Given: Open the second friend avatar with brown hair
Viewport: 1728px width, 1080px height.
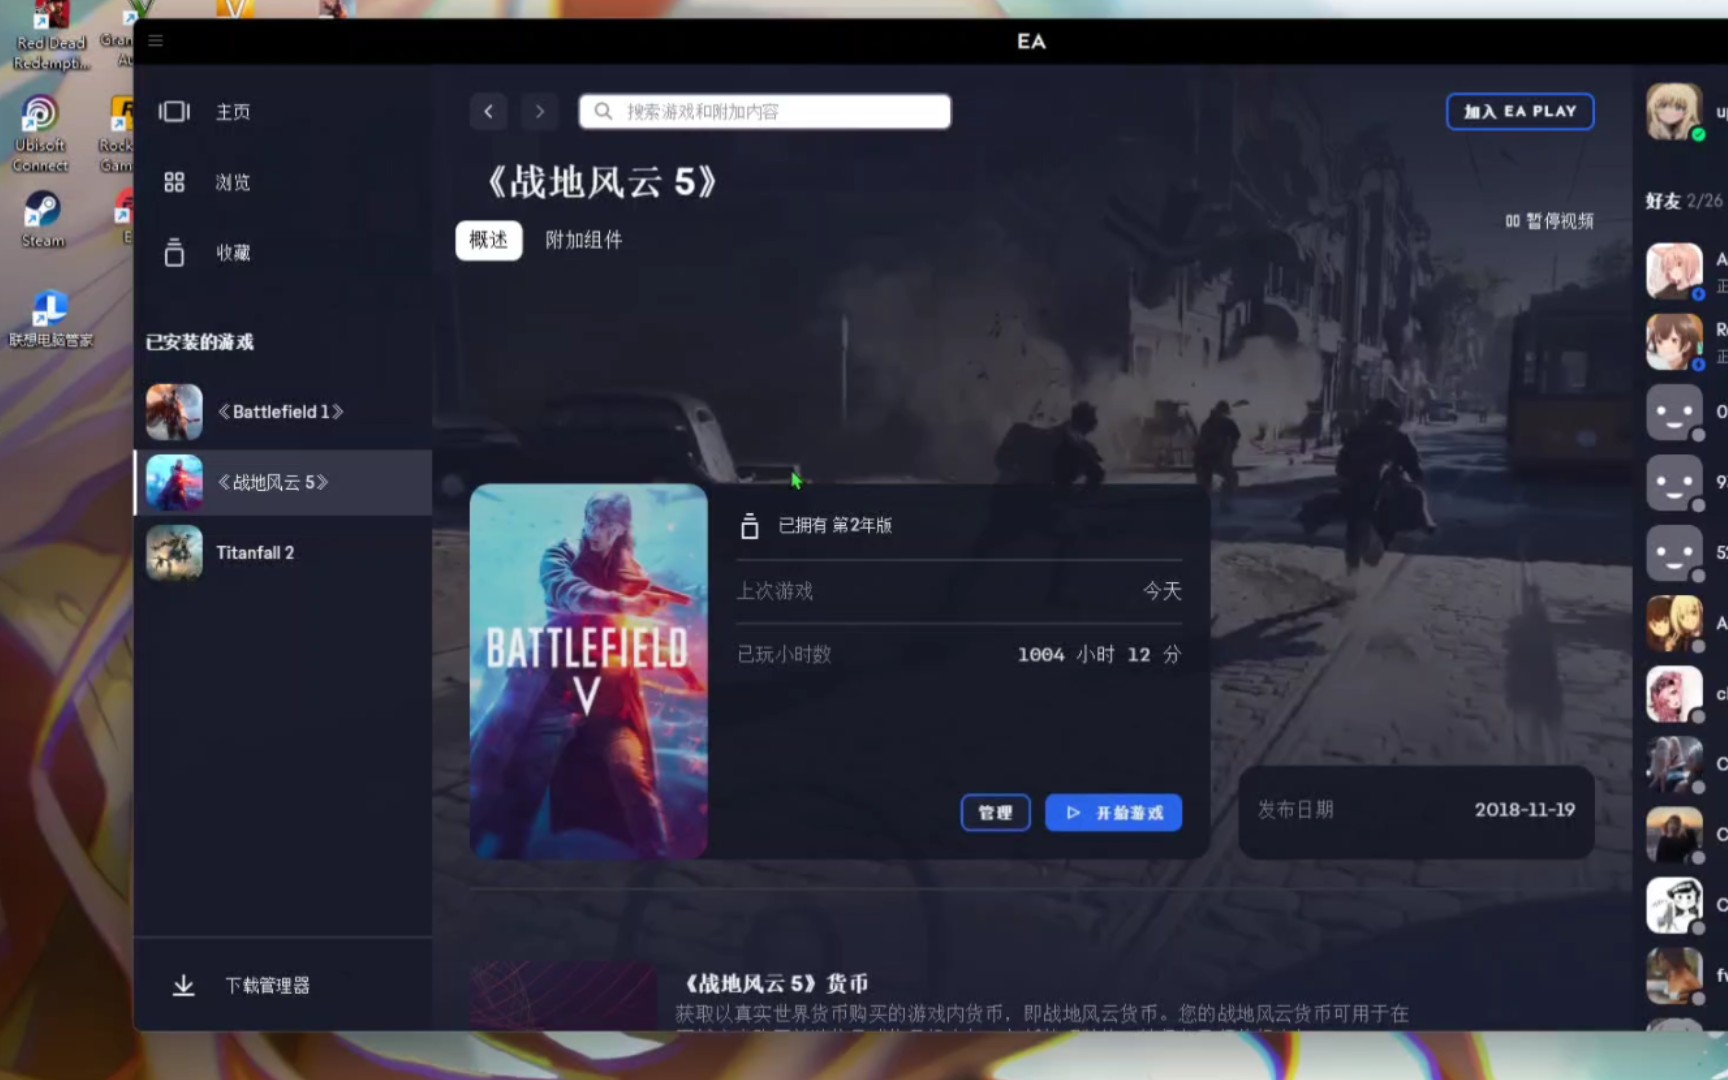Looking at the screenshot, I should tap(1675, 341).
